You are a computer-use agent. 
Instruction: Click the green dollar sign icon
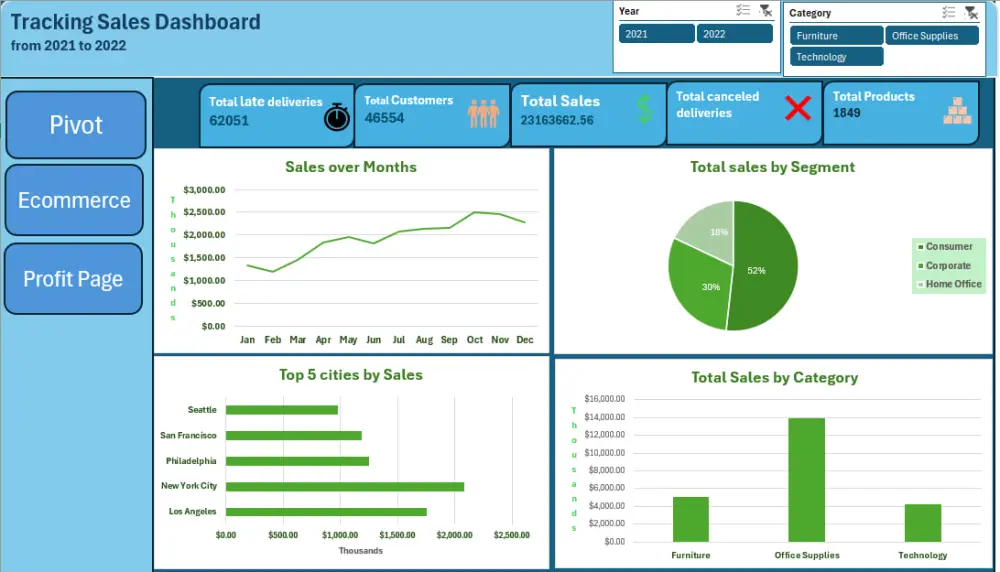645,109
